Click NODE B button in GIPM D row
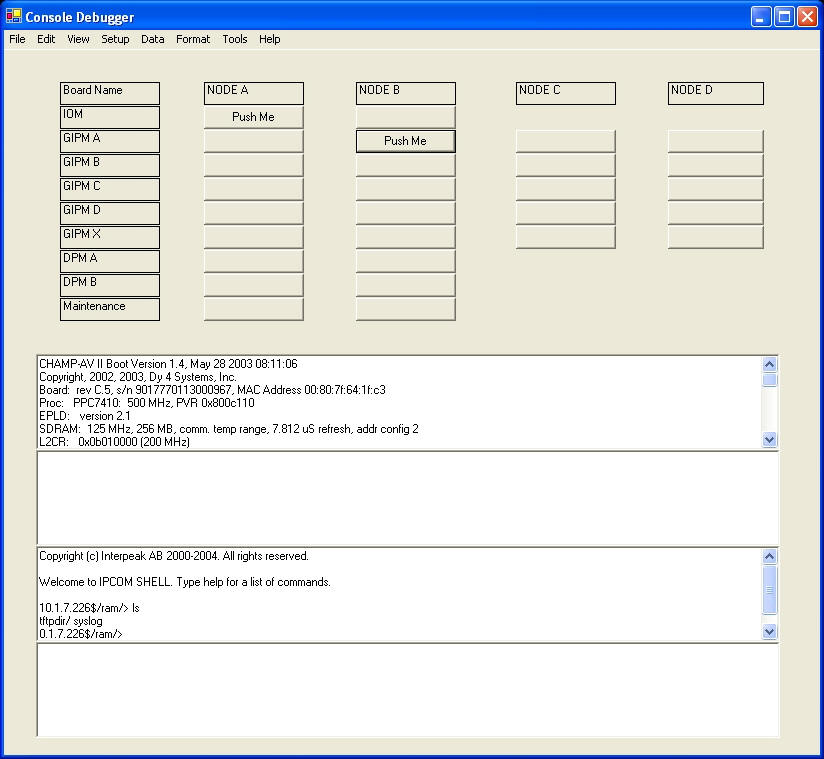This screenshot has height=759, width=824. click(x=406, y=213)
